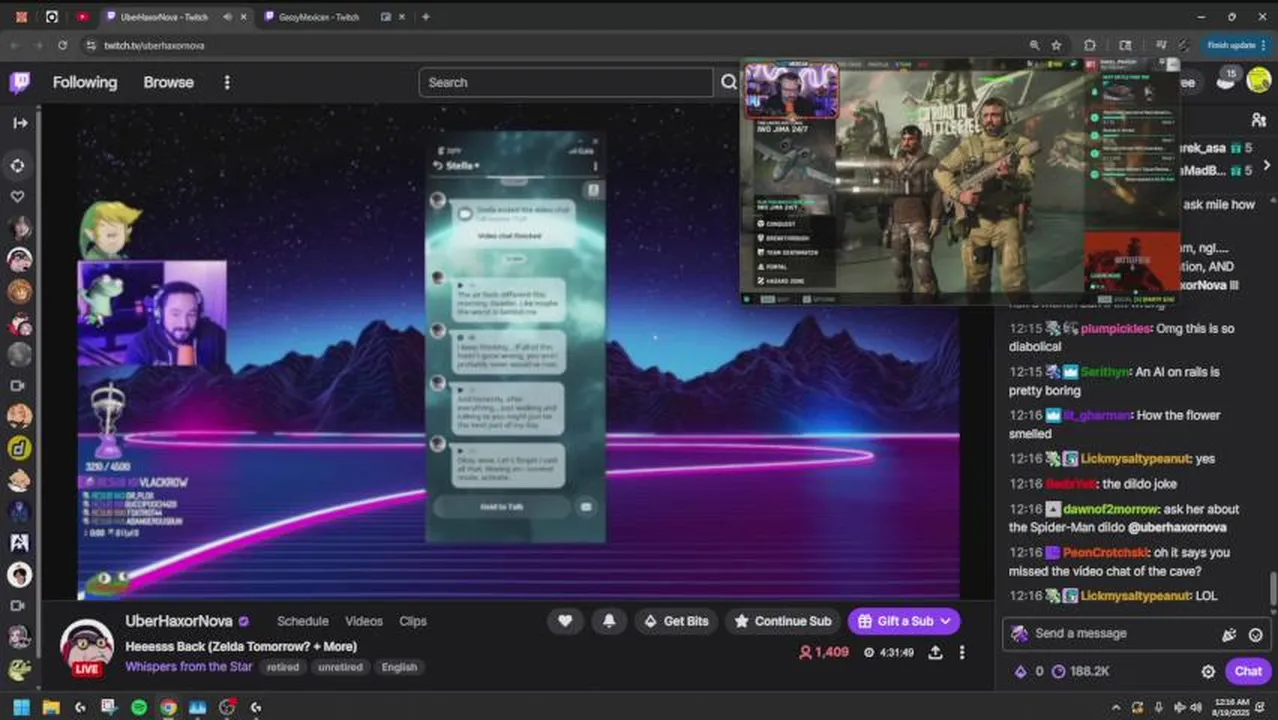Open the Following page
This screenshot has height=720, width=1278.
pos(85,82)
